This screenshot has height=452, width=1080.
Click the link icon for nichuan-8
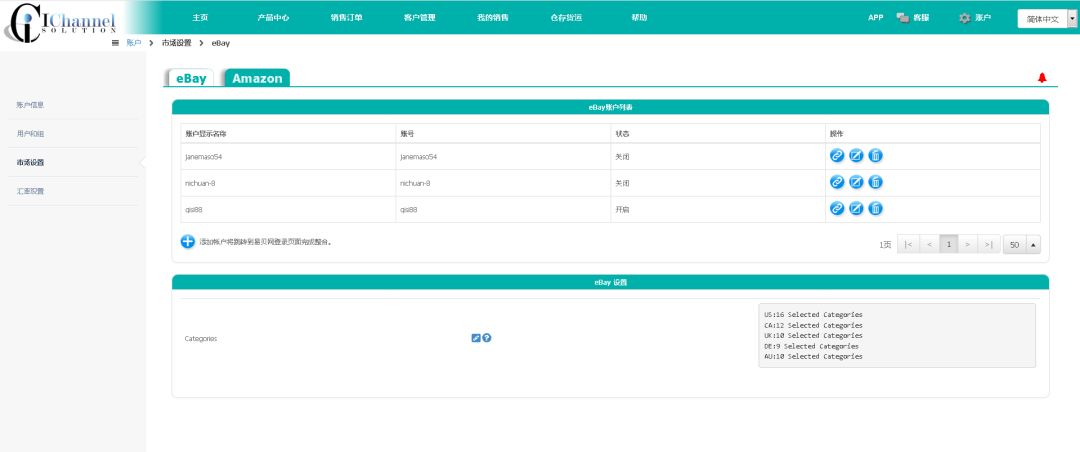837,183
